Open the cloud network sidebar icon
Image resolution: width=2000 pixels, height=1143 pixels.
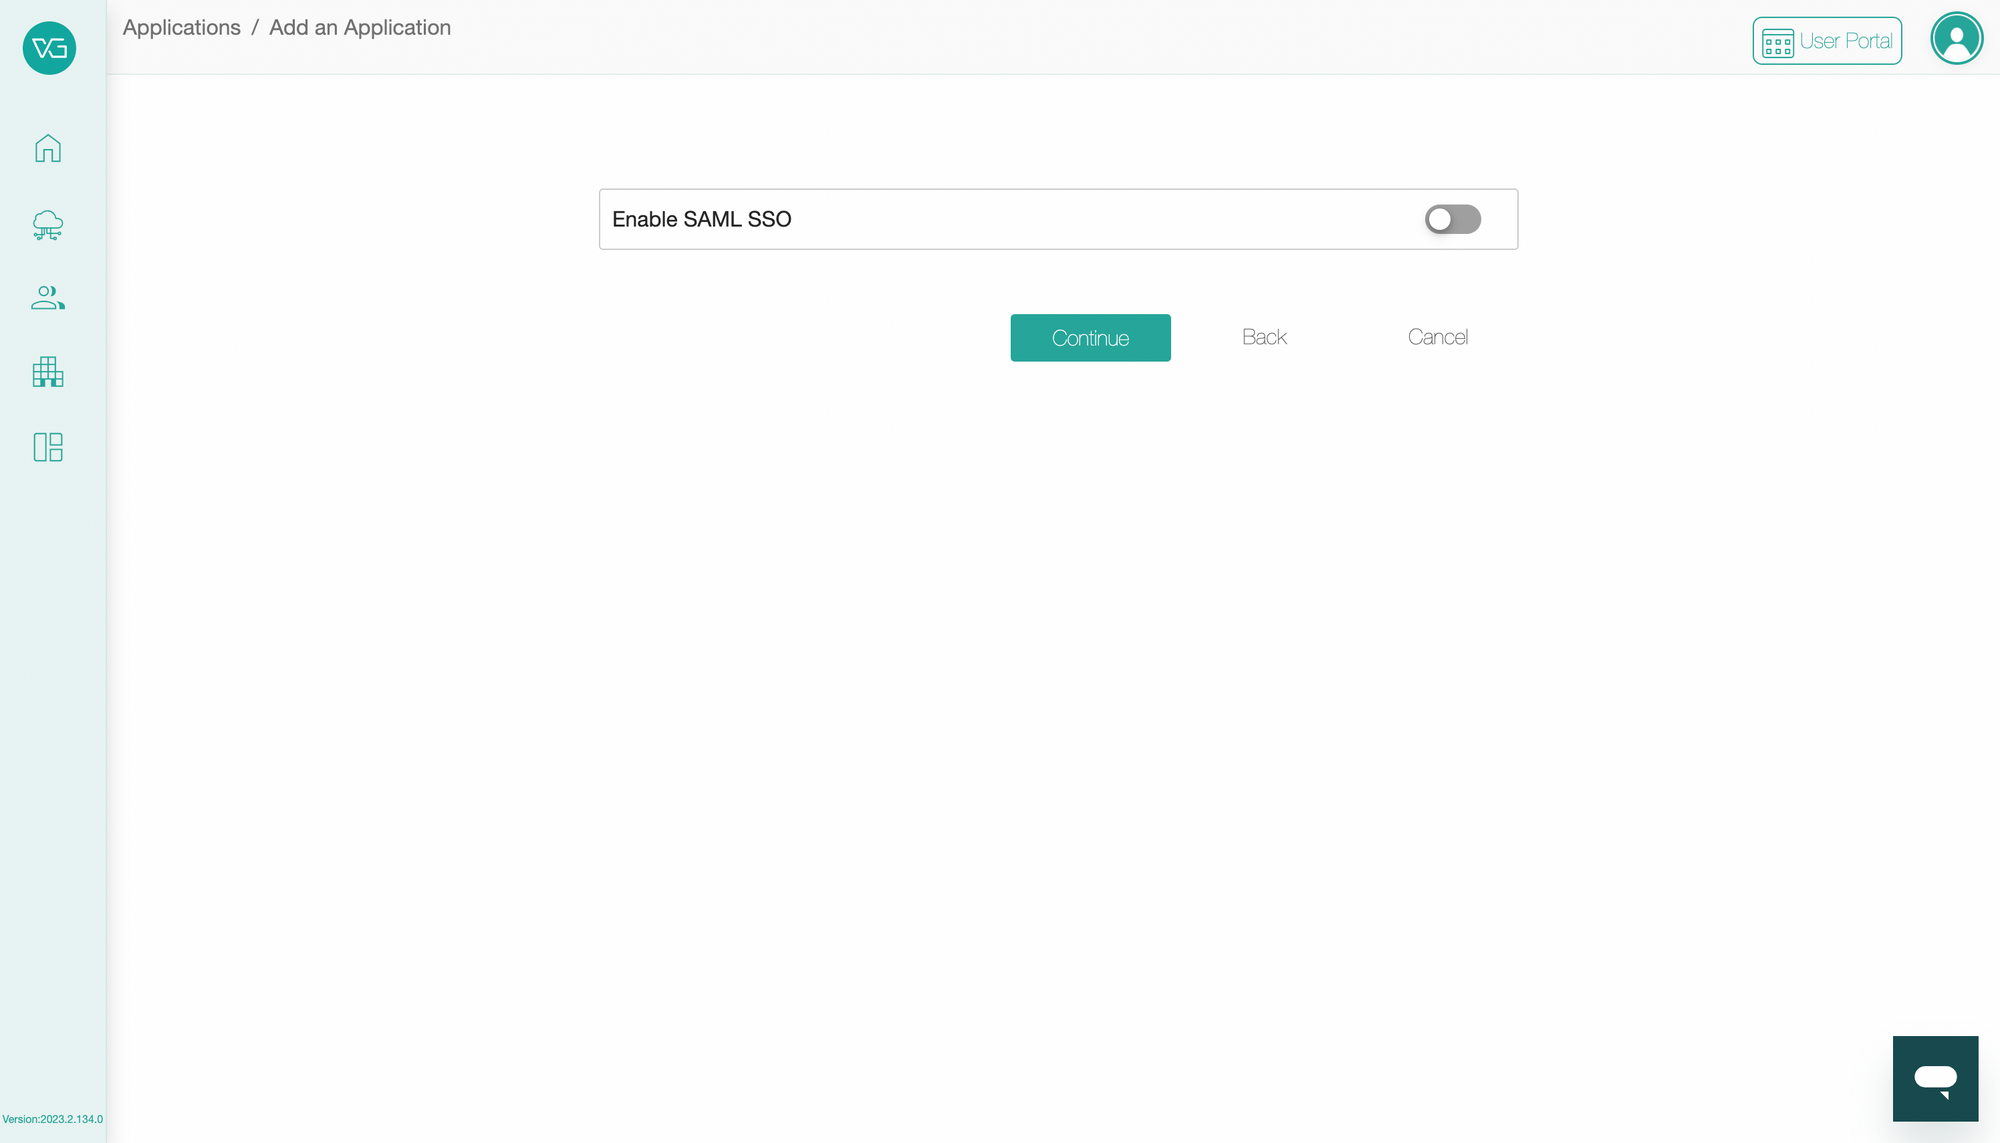48,225
